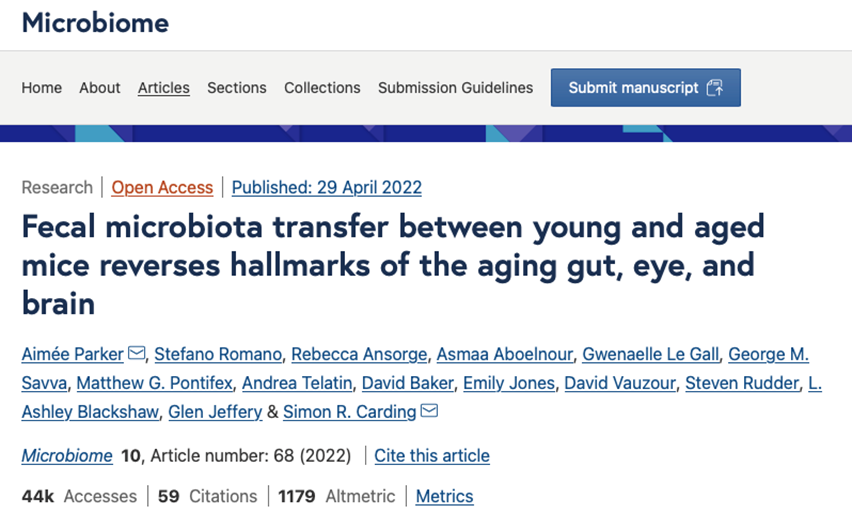Go to the About page
The image size is (852, 529).
[100, 88]
